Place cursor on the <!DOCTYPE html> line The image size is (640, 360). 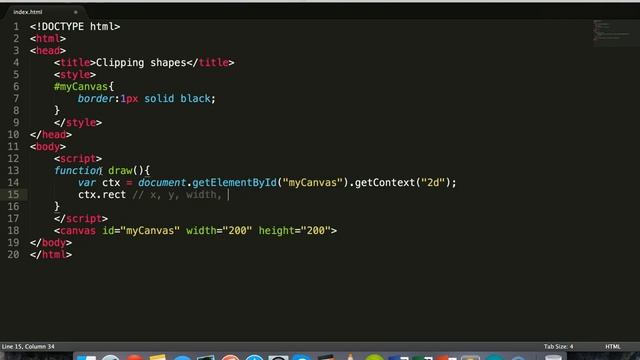(x=75, y=27)
